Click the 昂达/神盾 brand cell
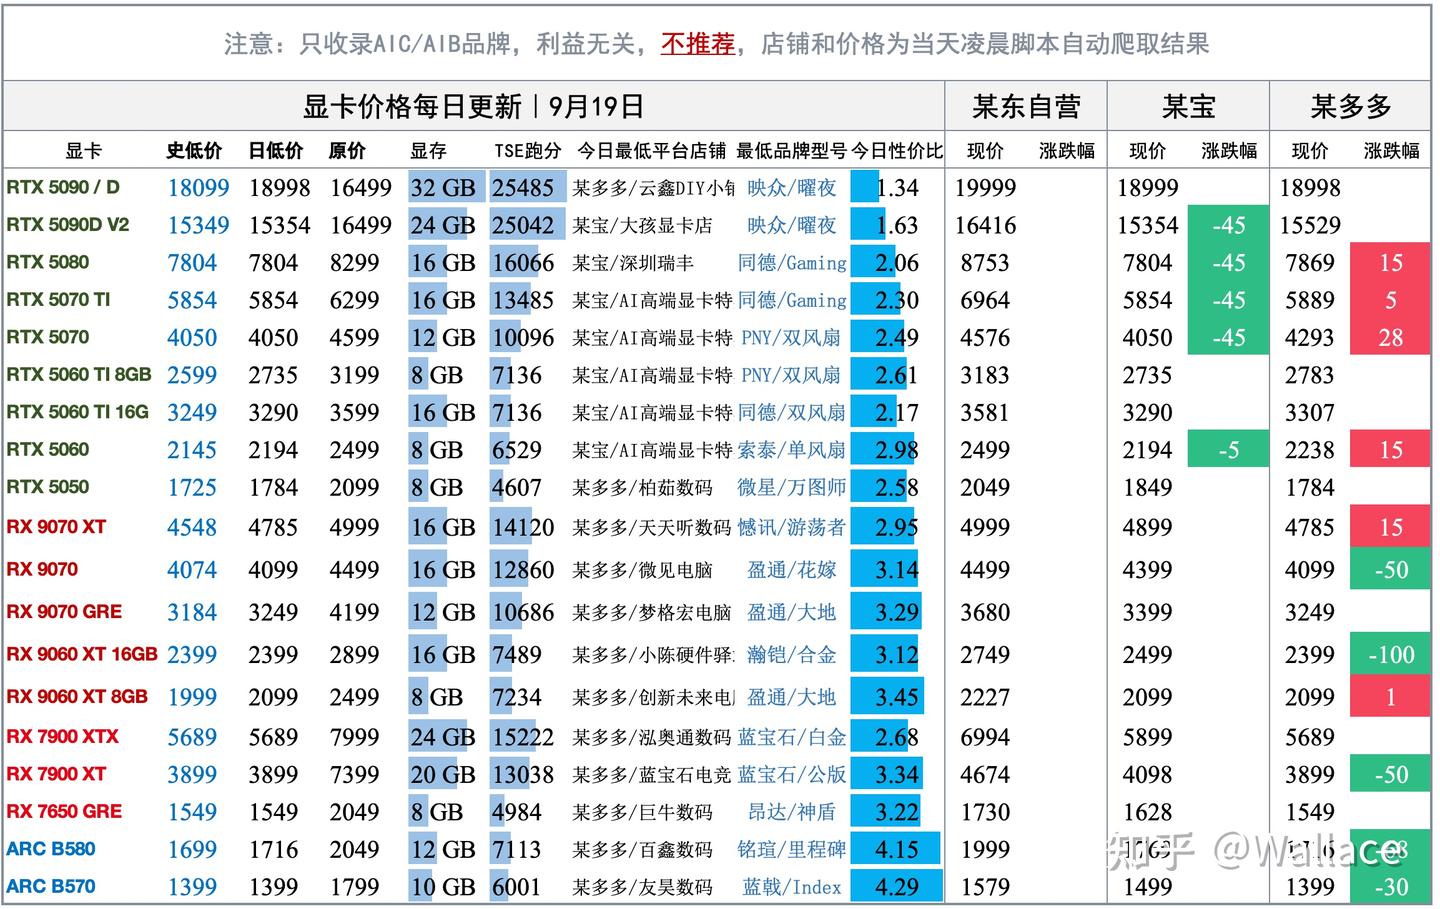 click(791, 812)
